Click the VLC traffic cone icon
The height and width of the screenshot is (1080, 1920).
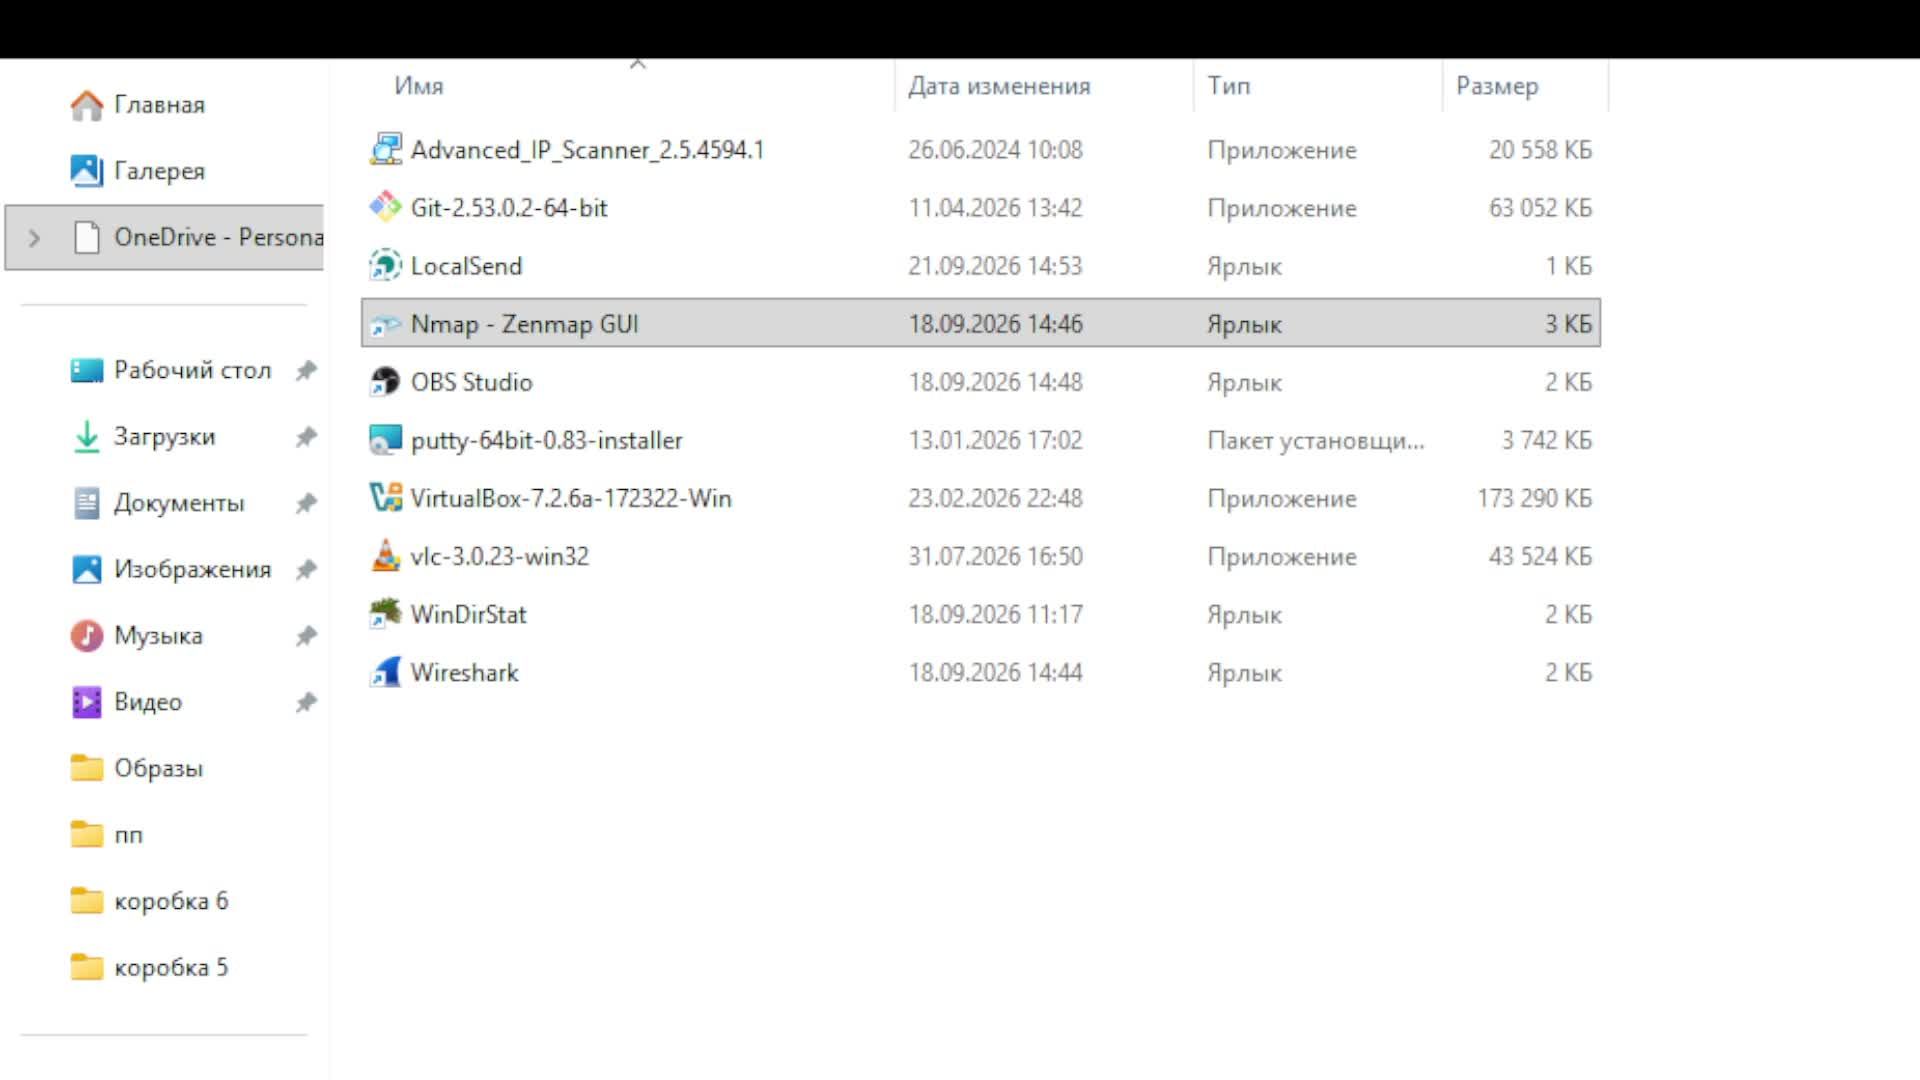pos(385,556)
